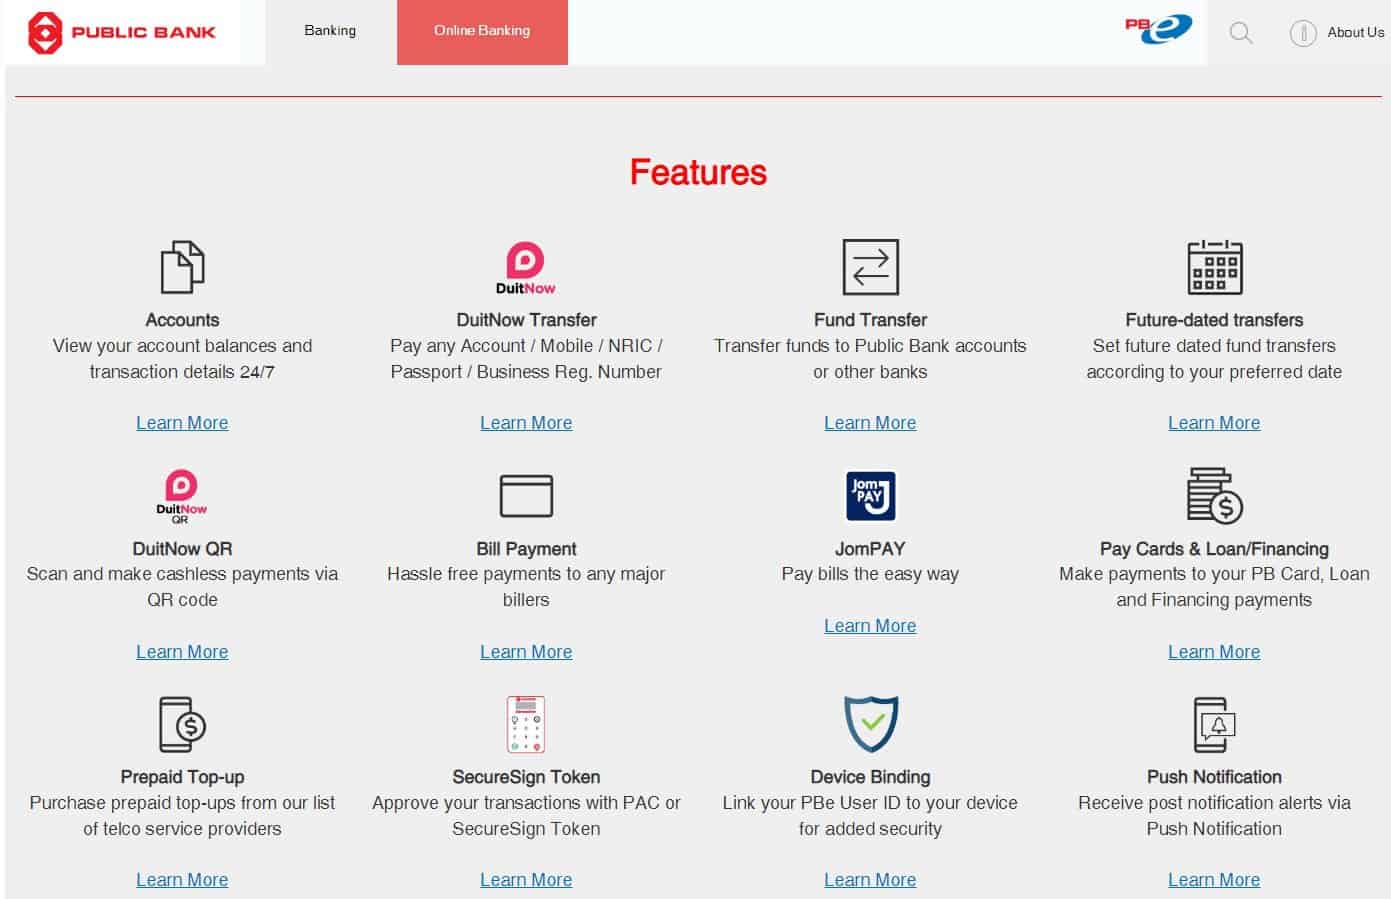Image resolution: width=1391 pixels, height=899 pixels.
Task: Open the PBe logo link
Action: point(1158,28)
